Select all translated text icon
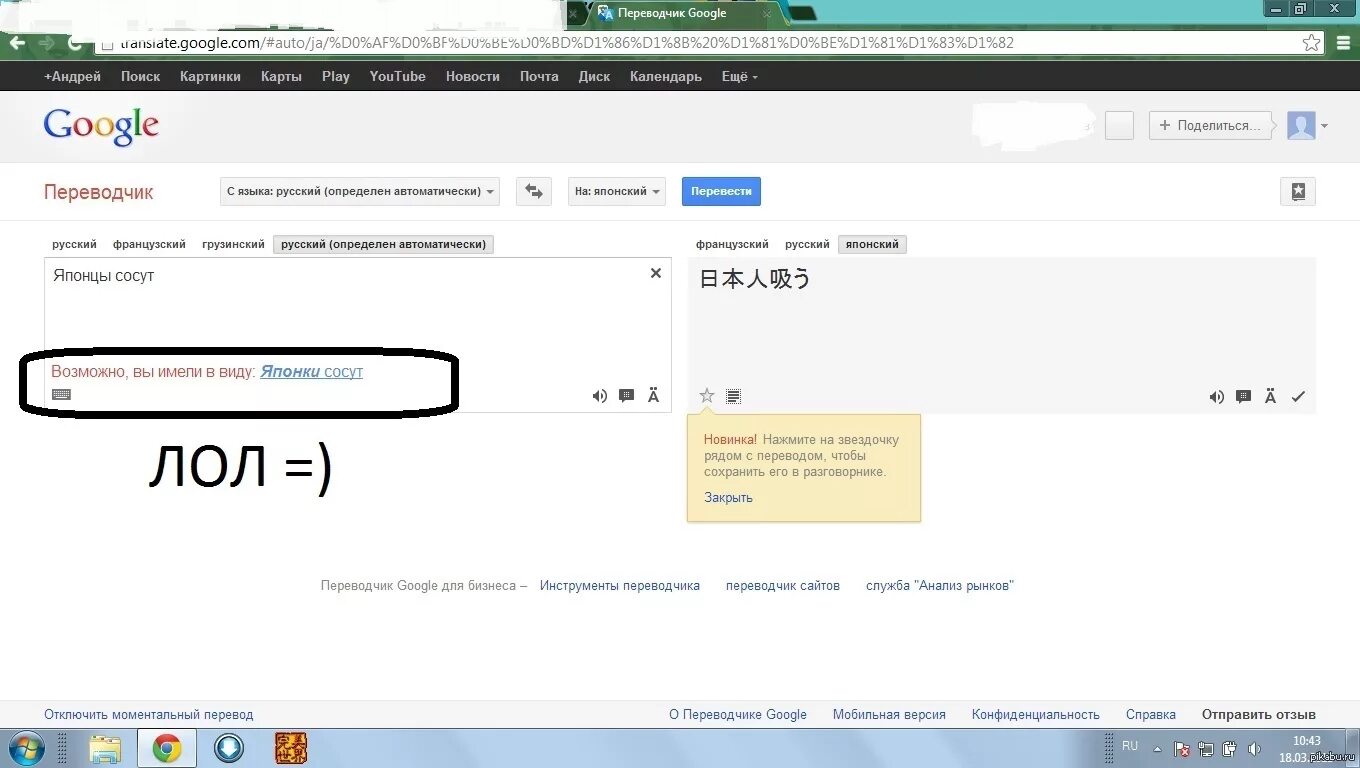Viewport: 1360px width, 768px height. coord(733,396)
